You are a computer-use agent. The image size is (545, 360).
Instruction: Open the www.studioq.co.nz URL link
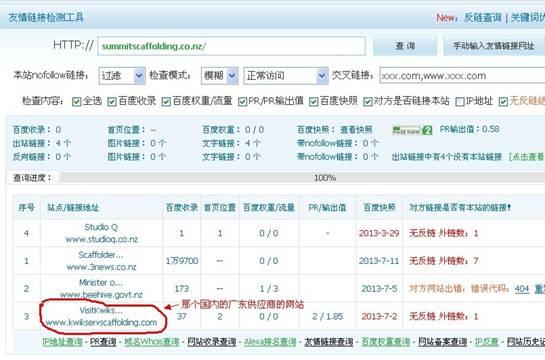pos(101,239)
